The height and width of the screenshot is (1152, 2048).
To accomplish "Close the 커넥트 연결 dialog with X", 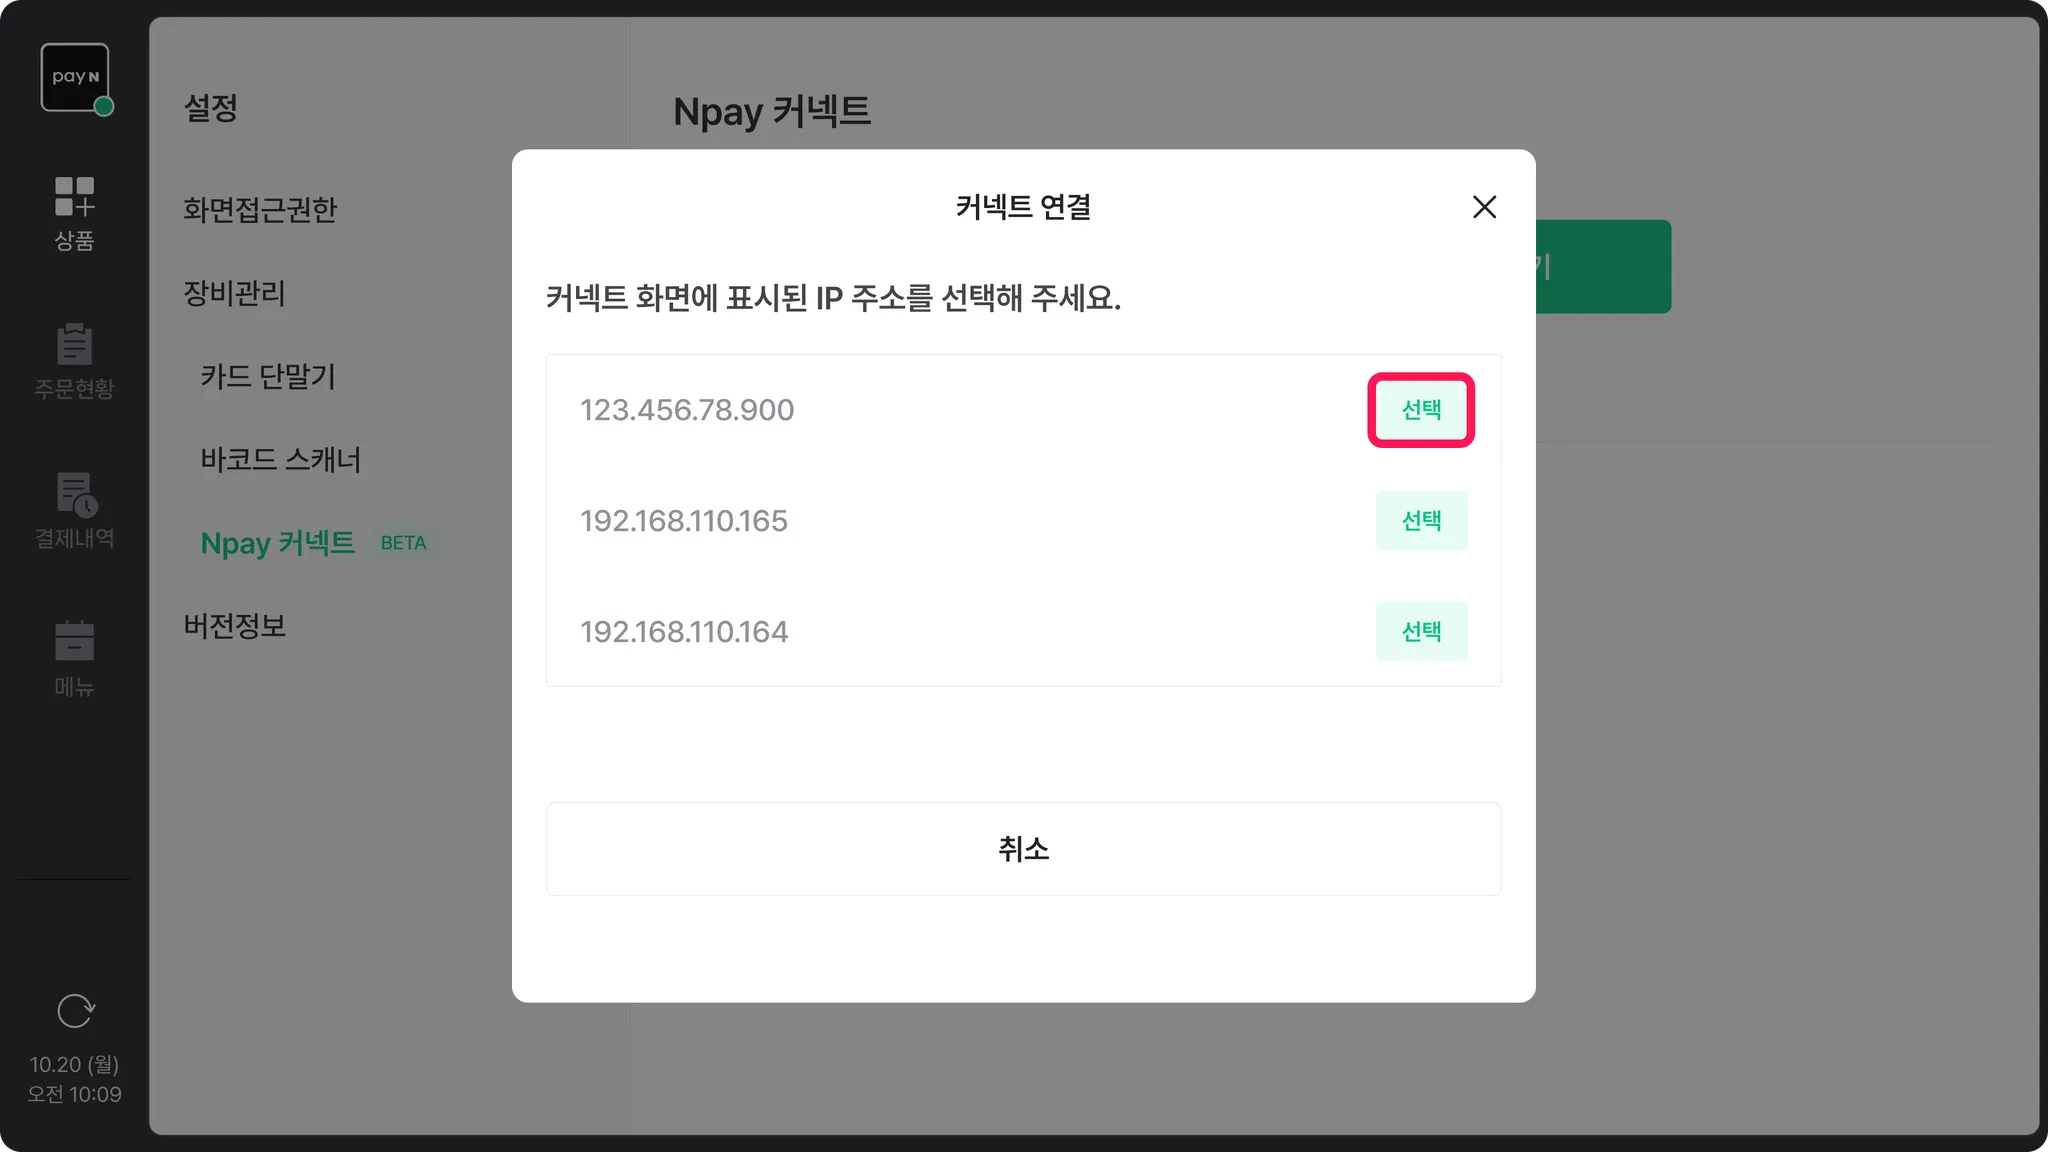I will (1484, 207).
